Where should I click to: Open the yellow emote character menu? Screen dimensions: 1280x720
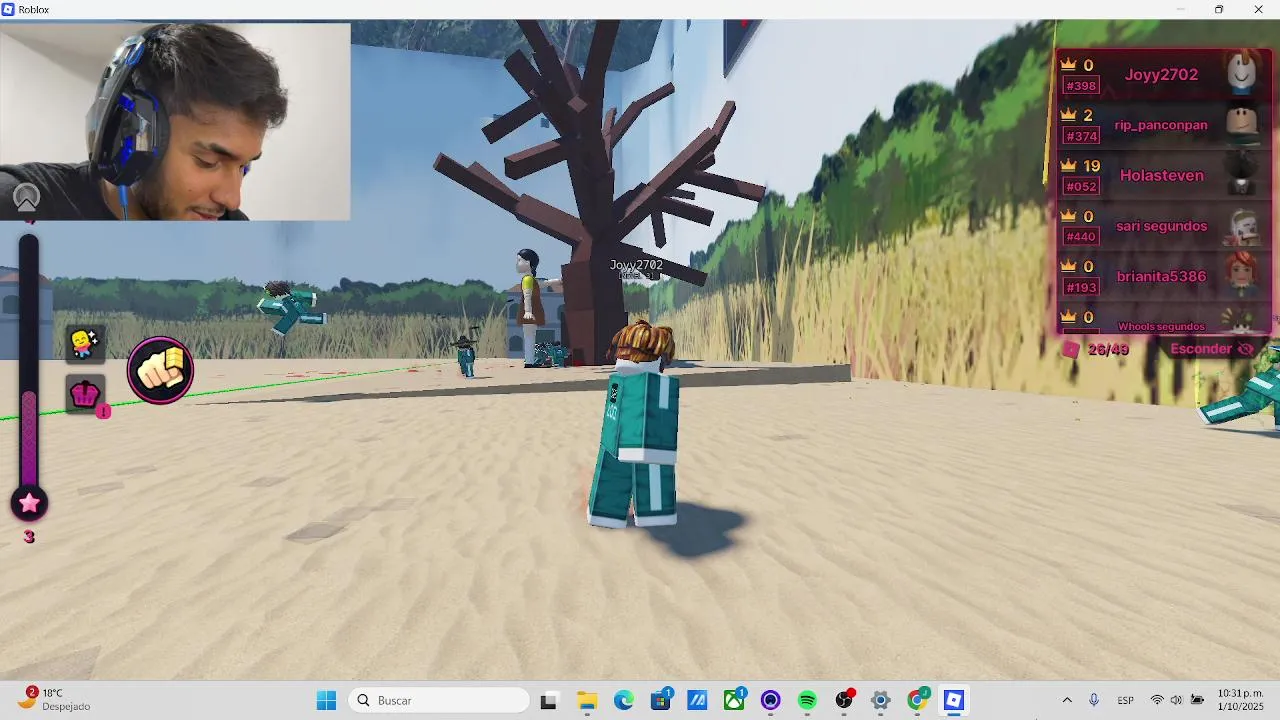pos(85,344)
